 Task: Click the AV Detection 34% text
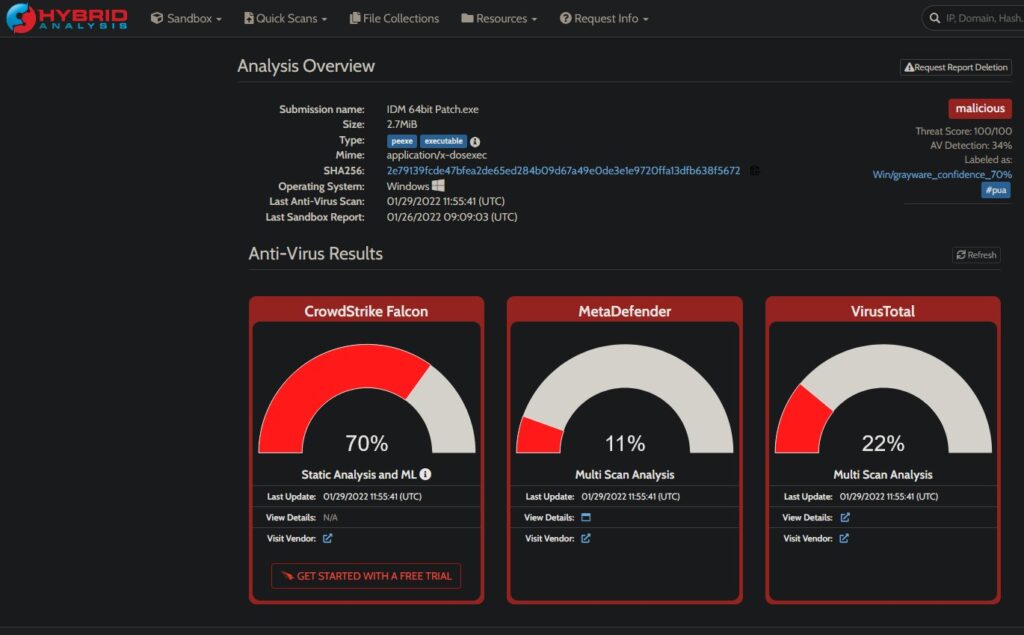tap(970, 146)
